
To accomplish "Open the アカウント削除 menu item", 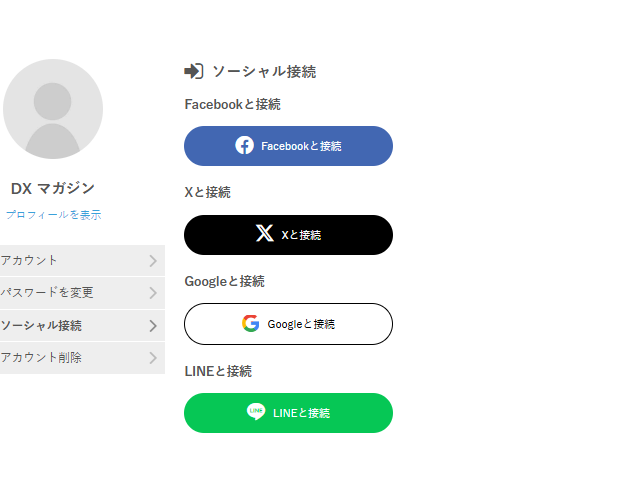I will click(x=42, y=358).
